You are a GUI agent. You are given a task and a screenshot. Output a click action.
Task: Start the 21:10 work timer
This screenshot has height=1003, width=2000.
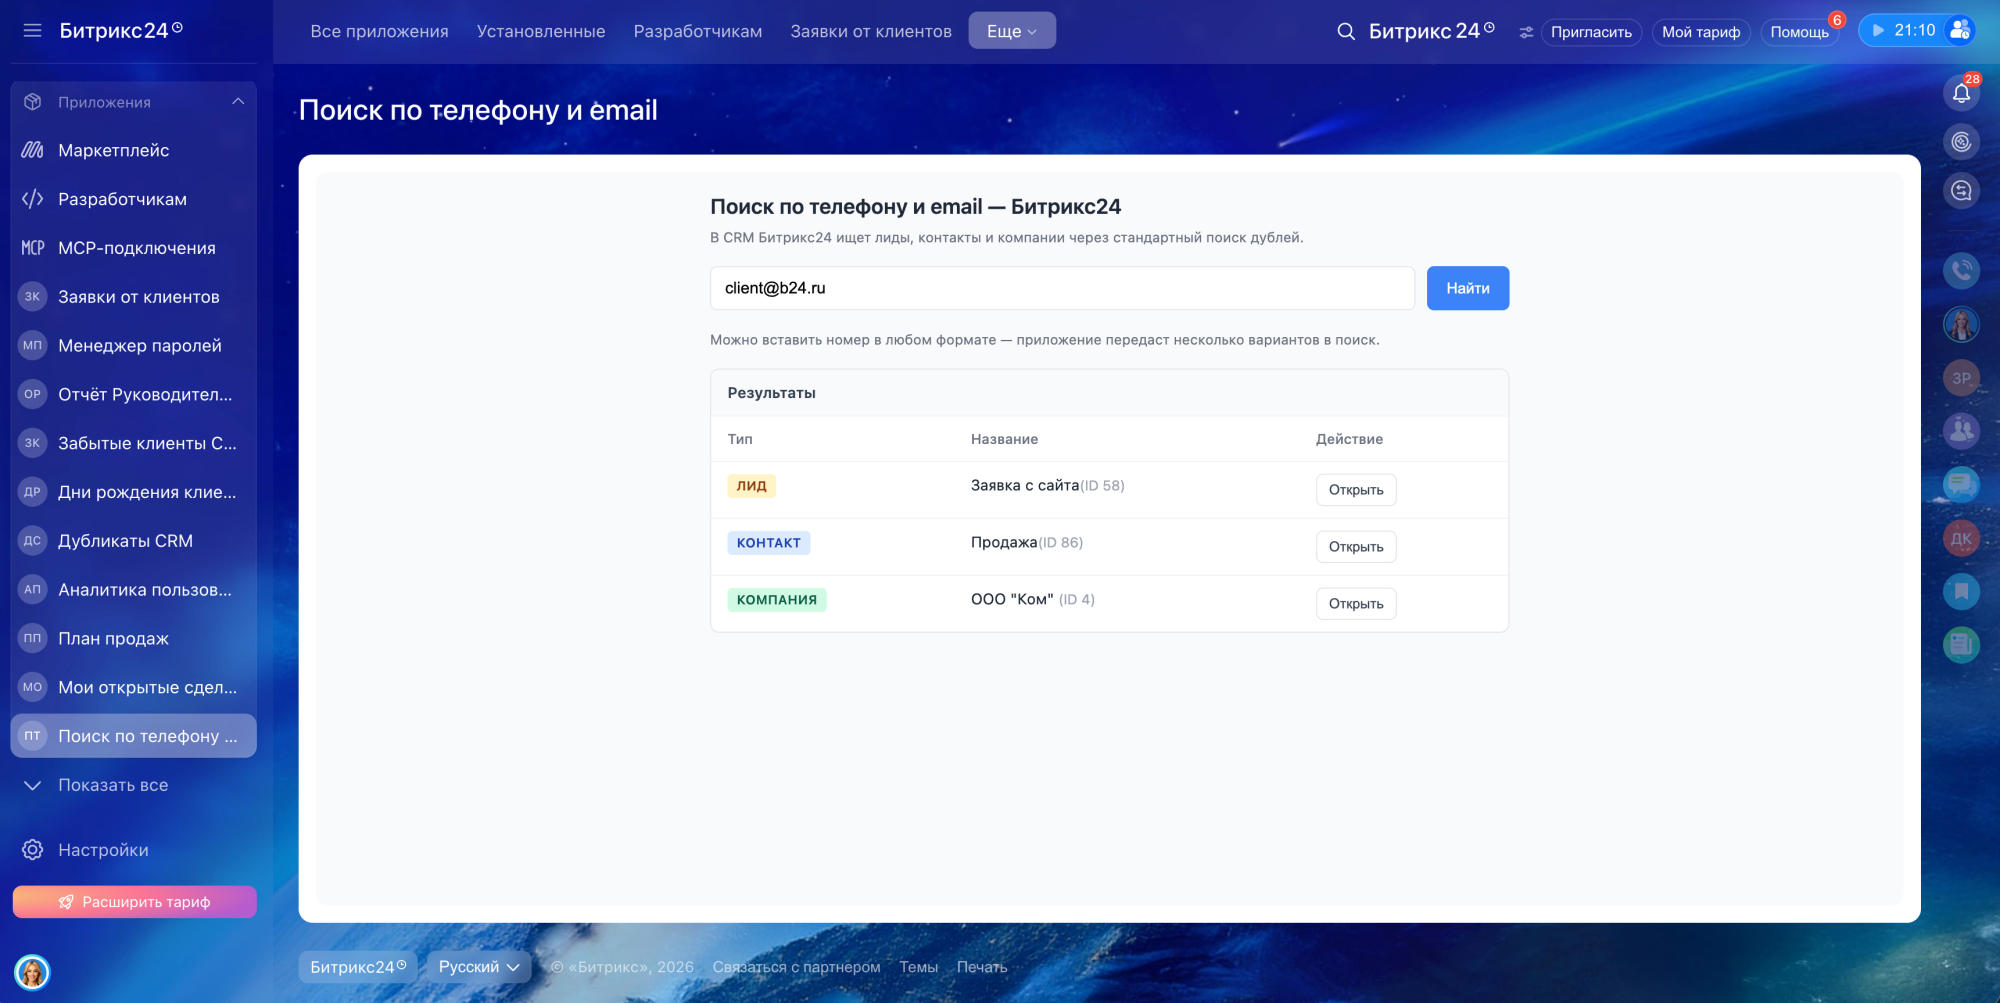tap(1903, 31)
